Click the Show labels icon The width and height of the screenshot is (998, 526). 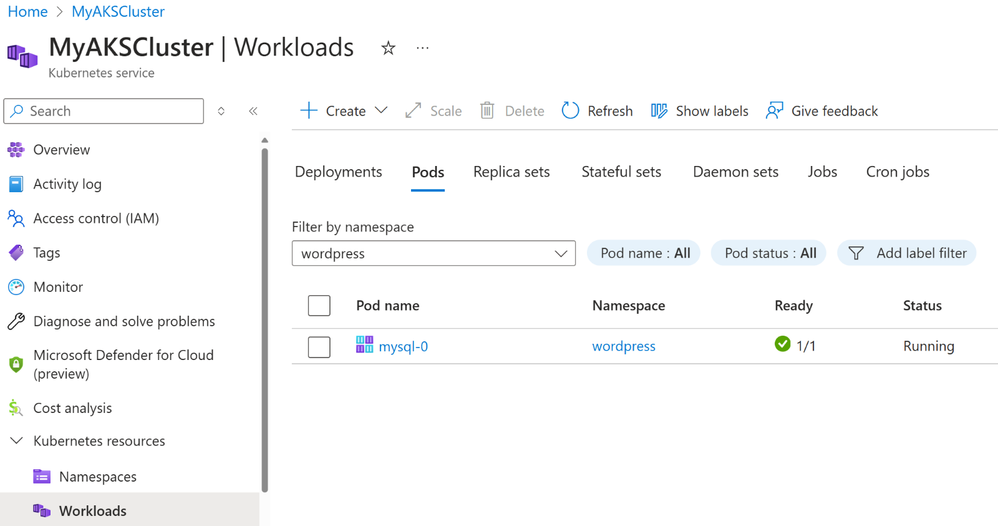[x=659, y=111]
